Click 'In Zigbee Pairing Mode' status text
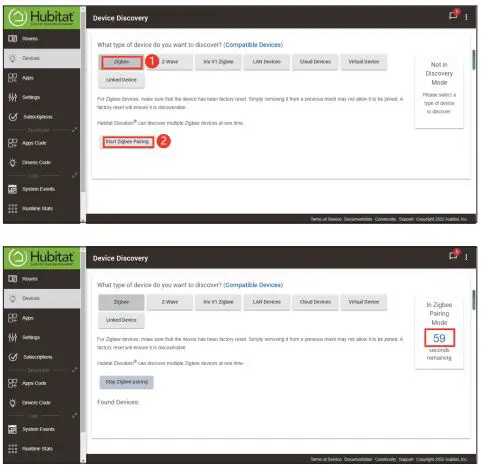Image resolution: width=482 pixels, height=466 pixels. [439, 314]
